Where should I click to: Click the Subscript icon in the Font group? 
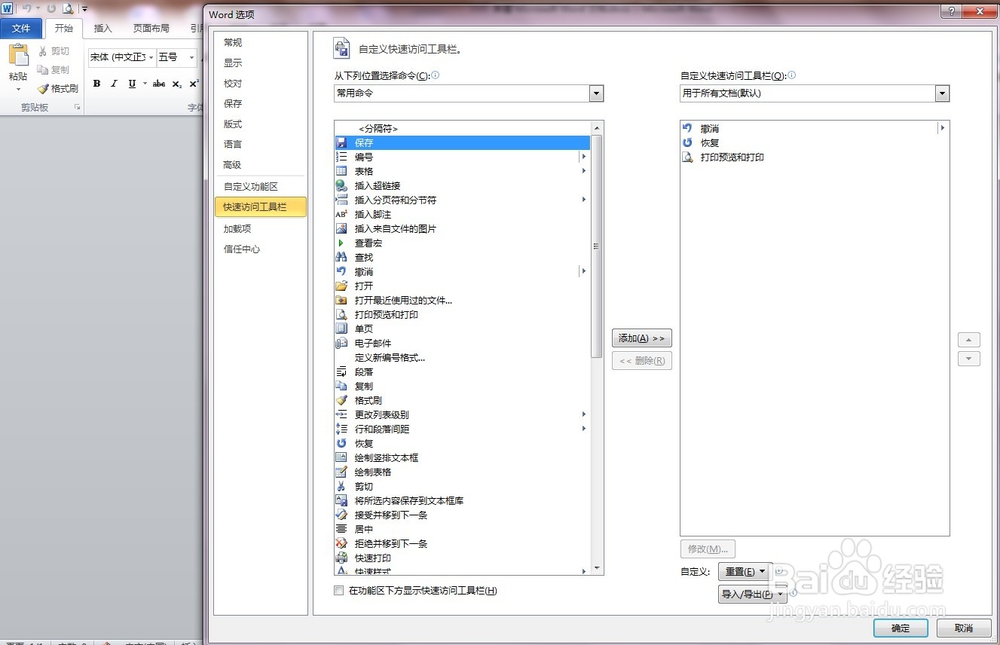pos(176,84)
